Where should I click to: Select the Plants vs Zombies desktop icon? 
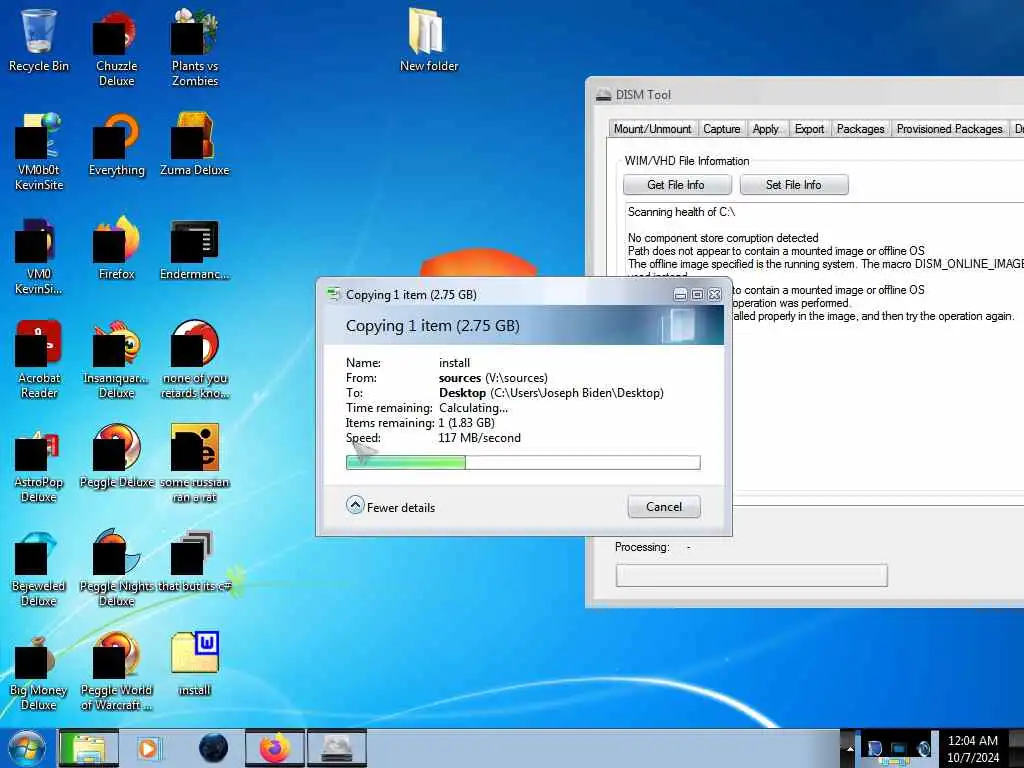195,49
